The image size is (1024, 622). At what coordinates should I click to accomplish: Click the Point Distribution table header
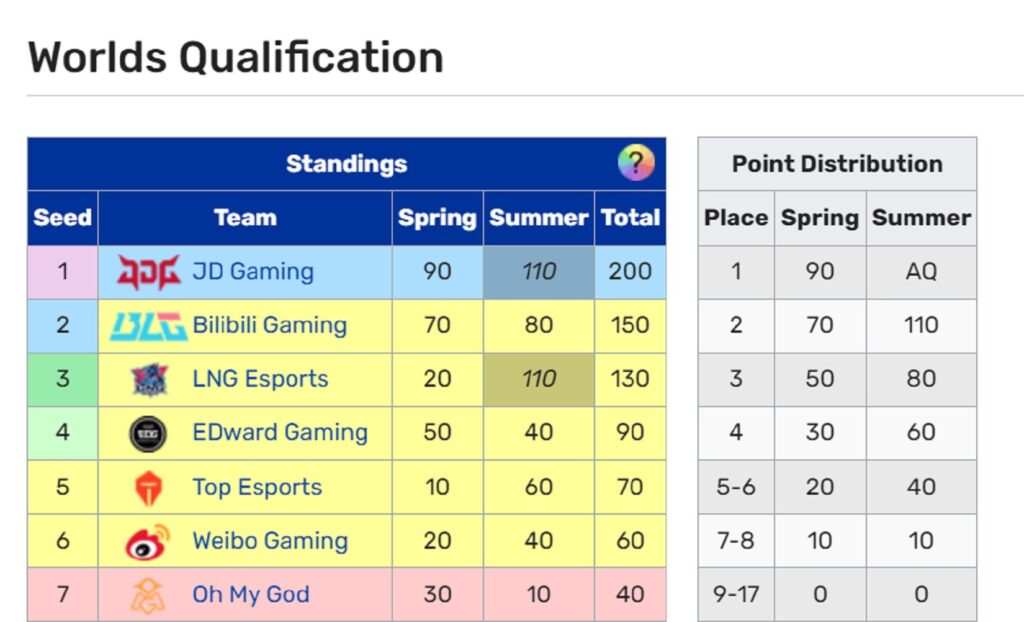tap(837, 164)
